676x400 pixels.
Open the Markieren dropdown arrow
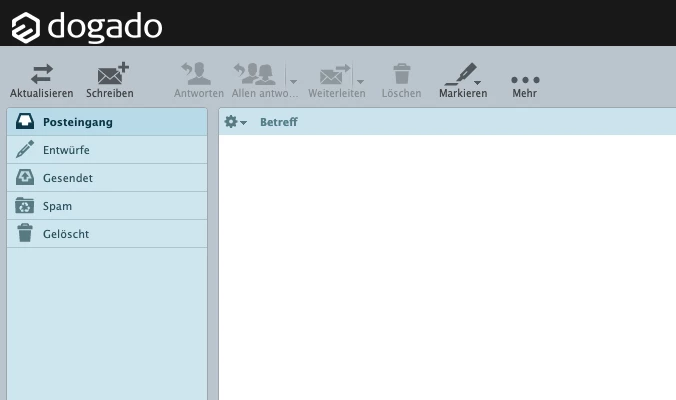point(478,82)
